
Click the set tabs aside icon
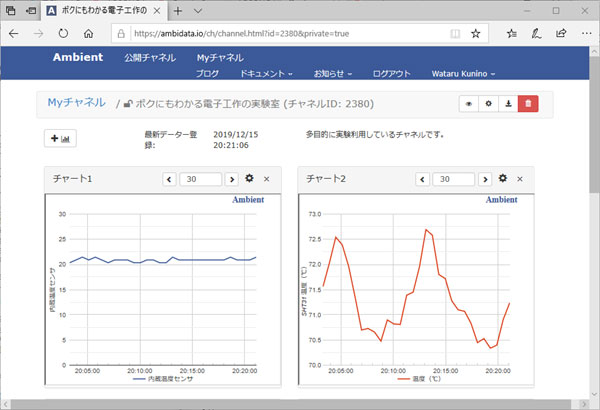pyautogui.click(x=31, y=11)
